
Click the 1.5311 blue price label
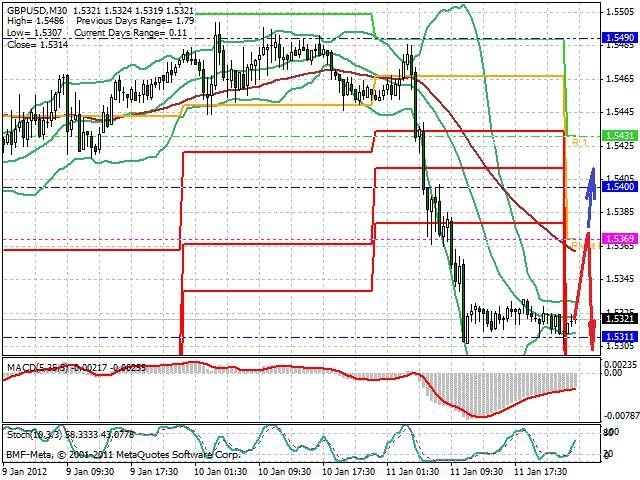coord(620,336)
